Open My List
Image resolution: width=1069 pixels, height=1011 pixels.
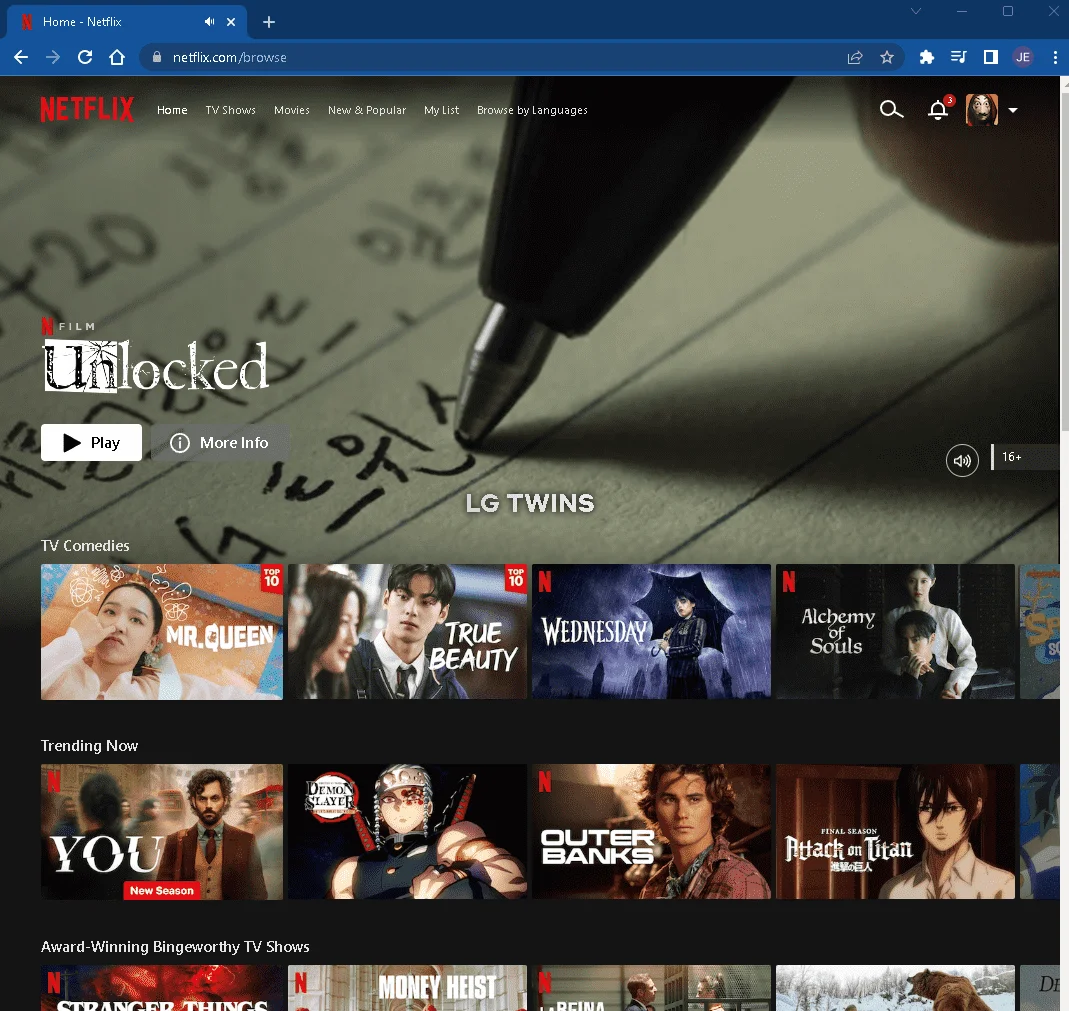pyautogui.click(x=441, y=110)
